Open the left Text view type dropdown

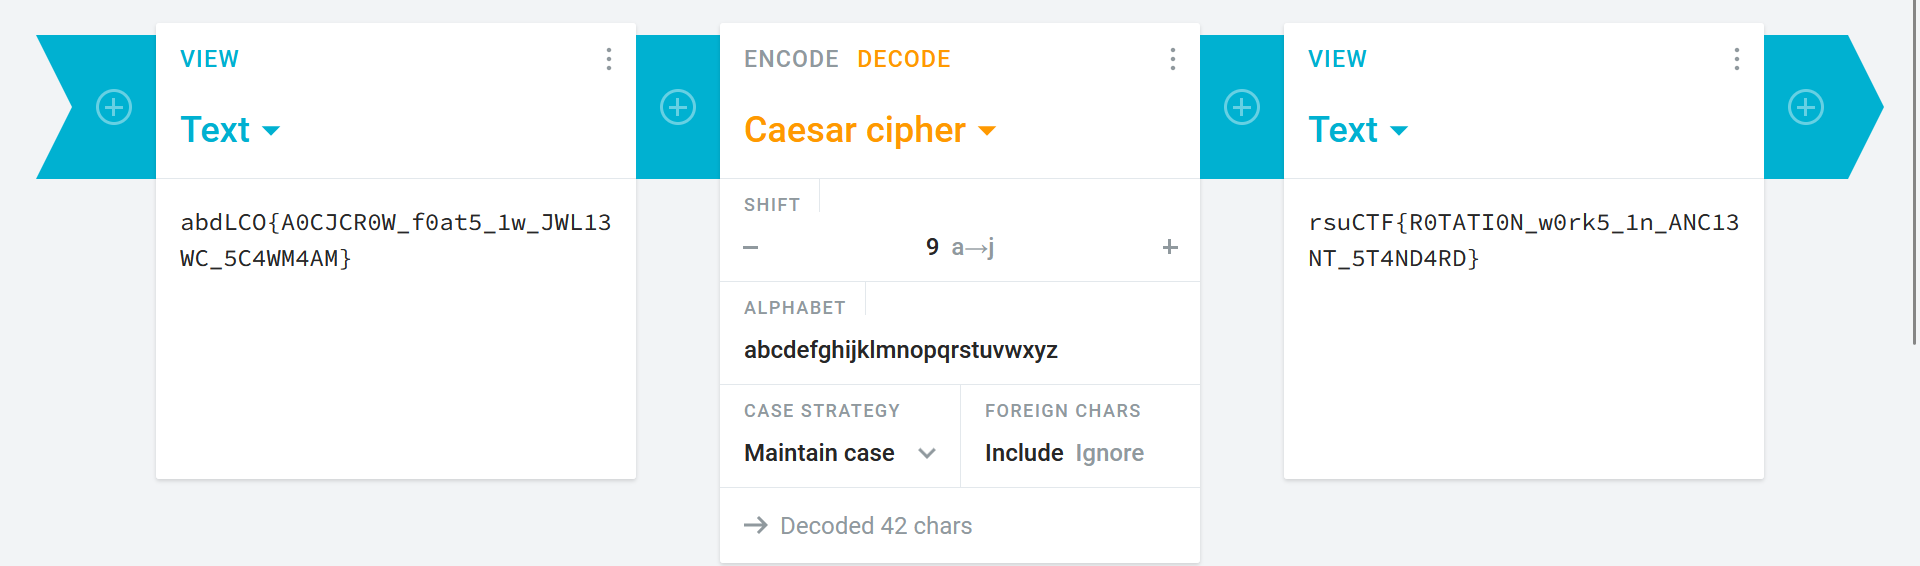pyautogui.click(x=230, y=130)
